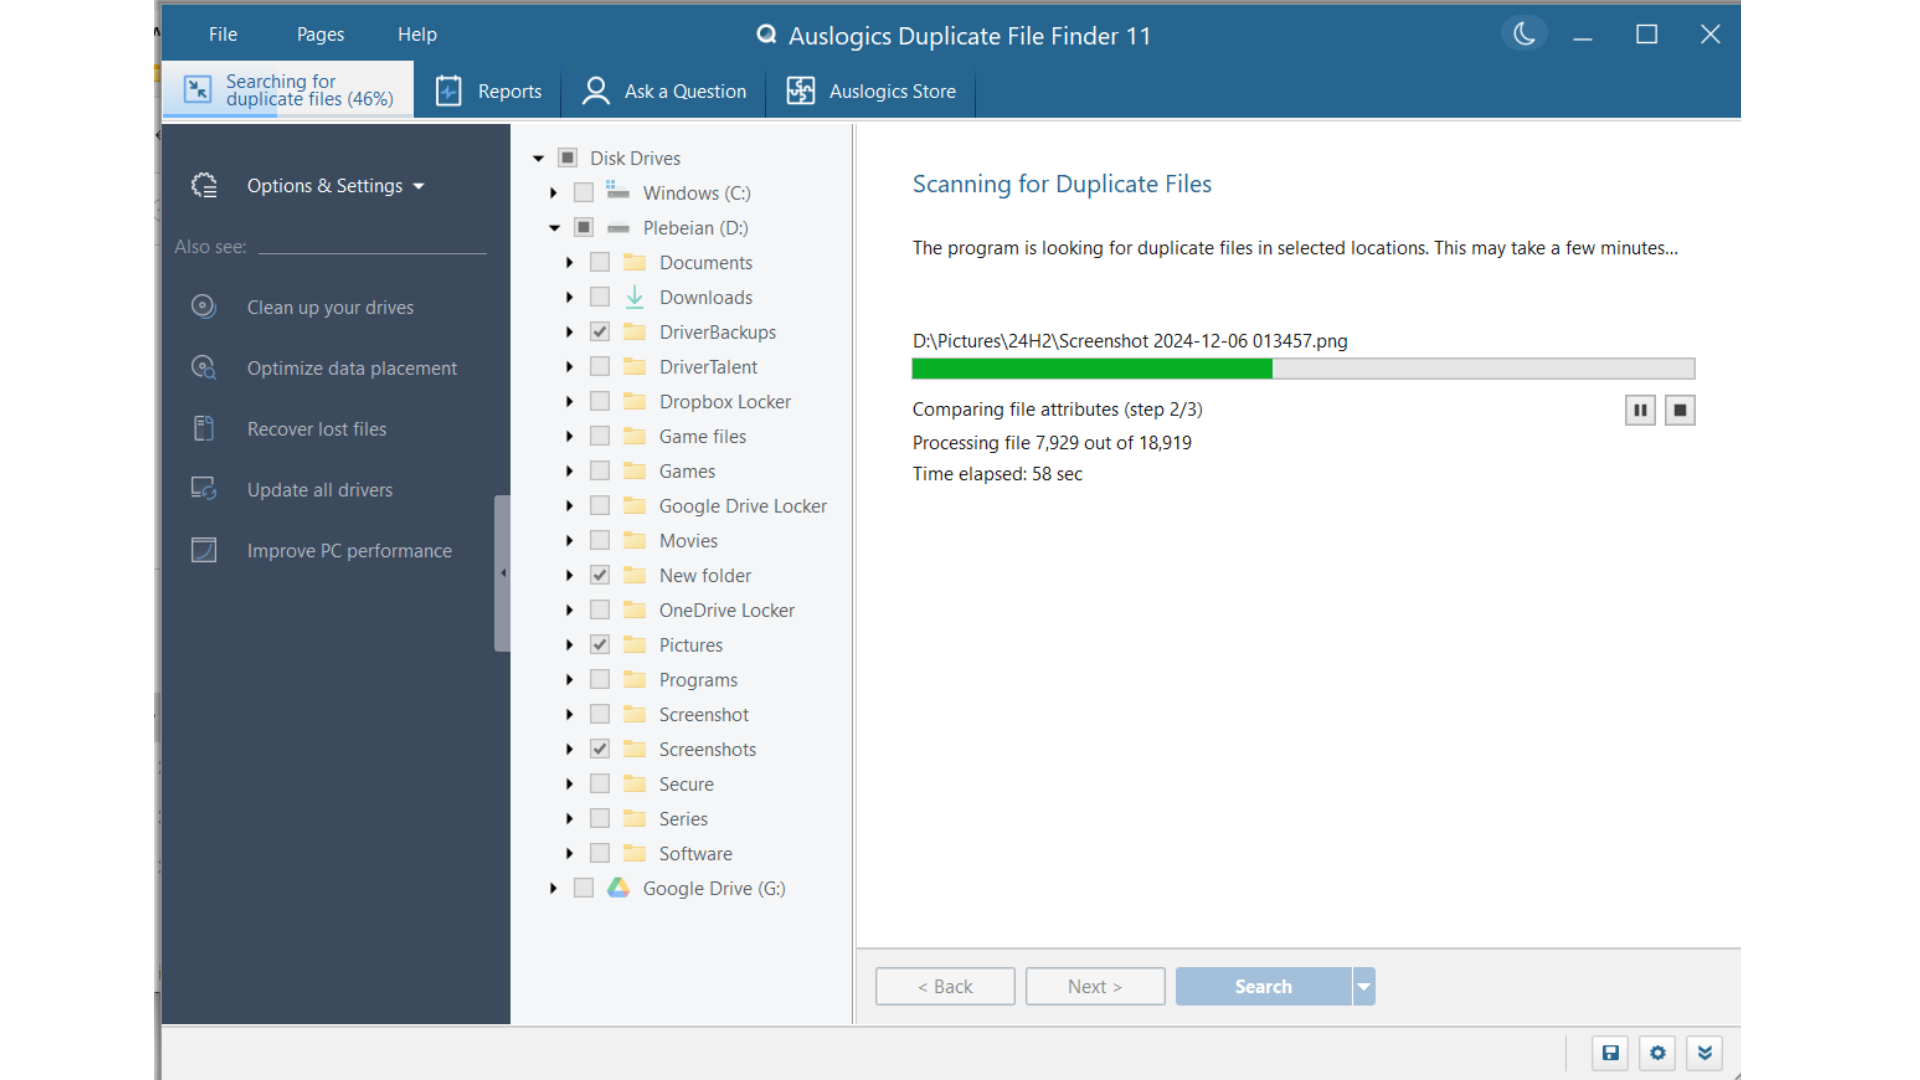Check the Documents folder checkbox
1920x1080 pixels.
pos(600,262)
